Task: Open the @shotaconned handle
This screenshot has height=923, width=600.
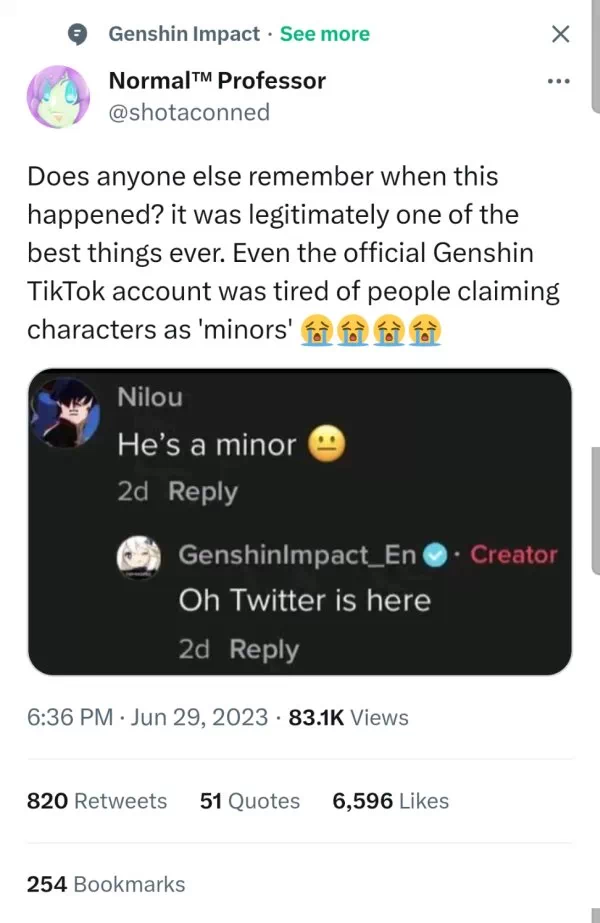Action: pyautogui.click(x=188, y=112)
